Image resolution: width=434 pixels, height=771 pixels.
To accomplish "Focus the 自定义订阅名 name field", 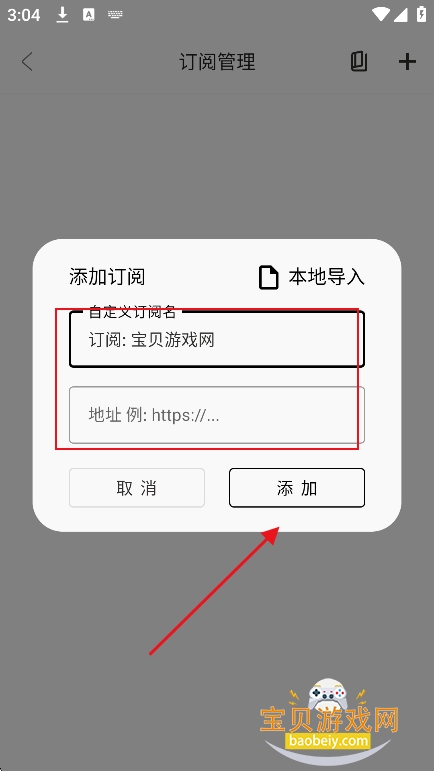I will coord(217,339).
